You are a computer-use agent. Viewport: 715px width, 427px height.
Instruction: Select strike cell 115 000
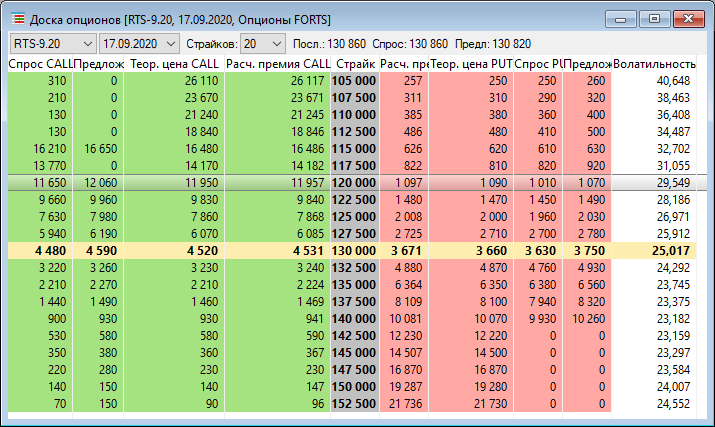click(355, 149)
